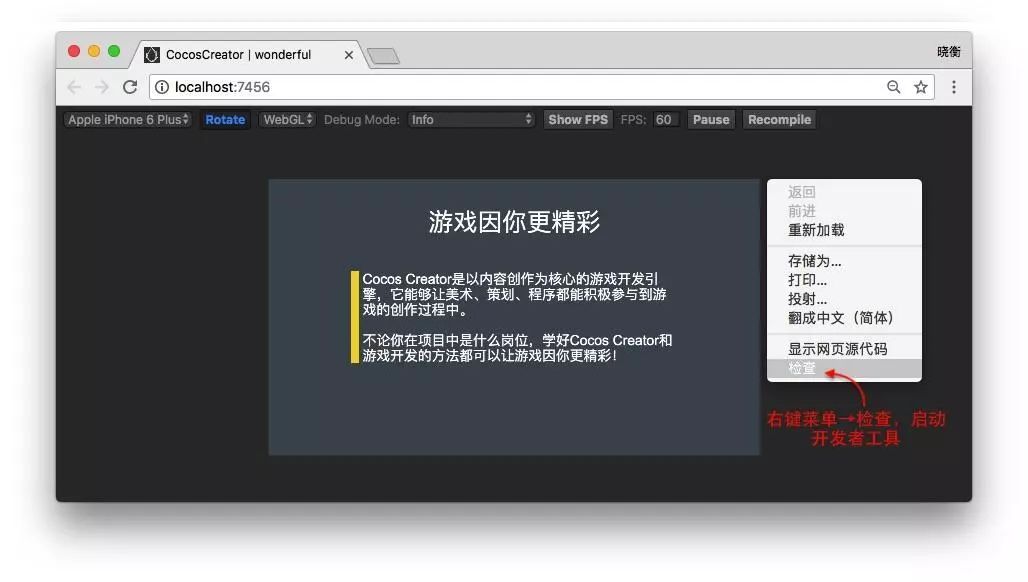Click the Recompile button
The height and width of the screenshot is (582, 1028).
(780, 119)
